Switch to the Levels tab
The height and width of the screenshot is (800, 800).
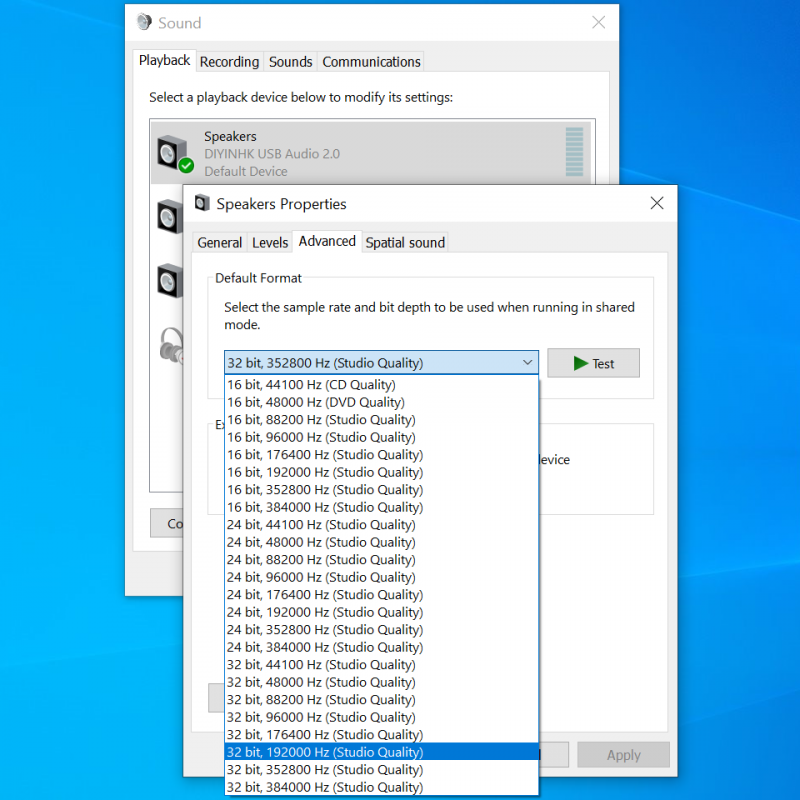[x=270, y=242]
